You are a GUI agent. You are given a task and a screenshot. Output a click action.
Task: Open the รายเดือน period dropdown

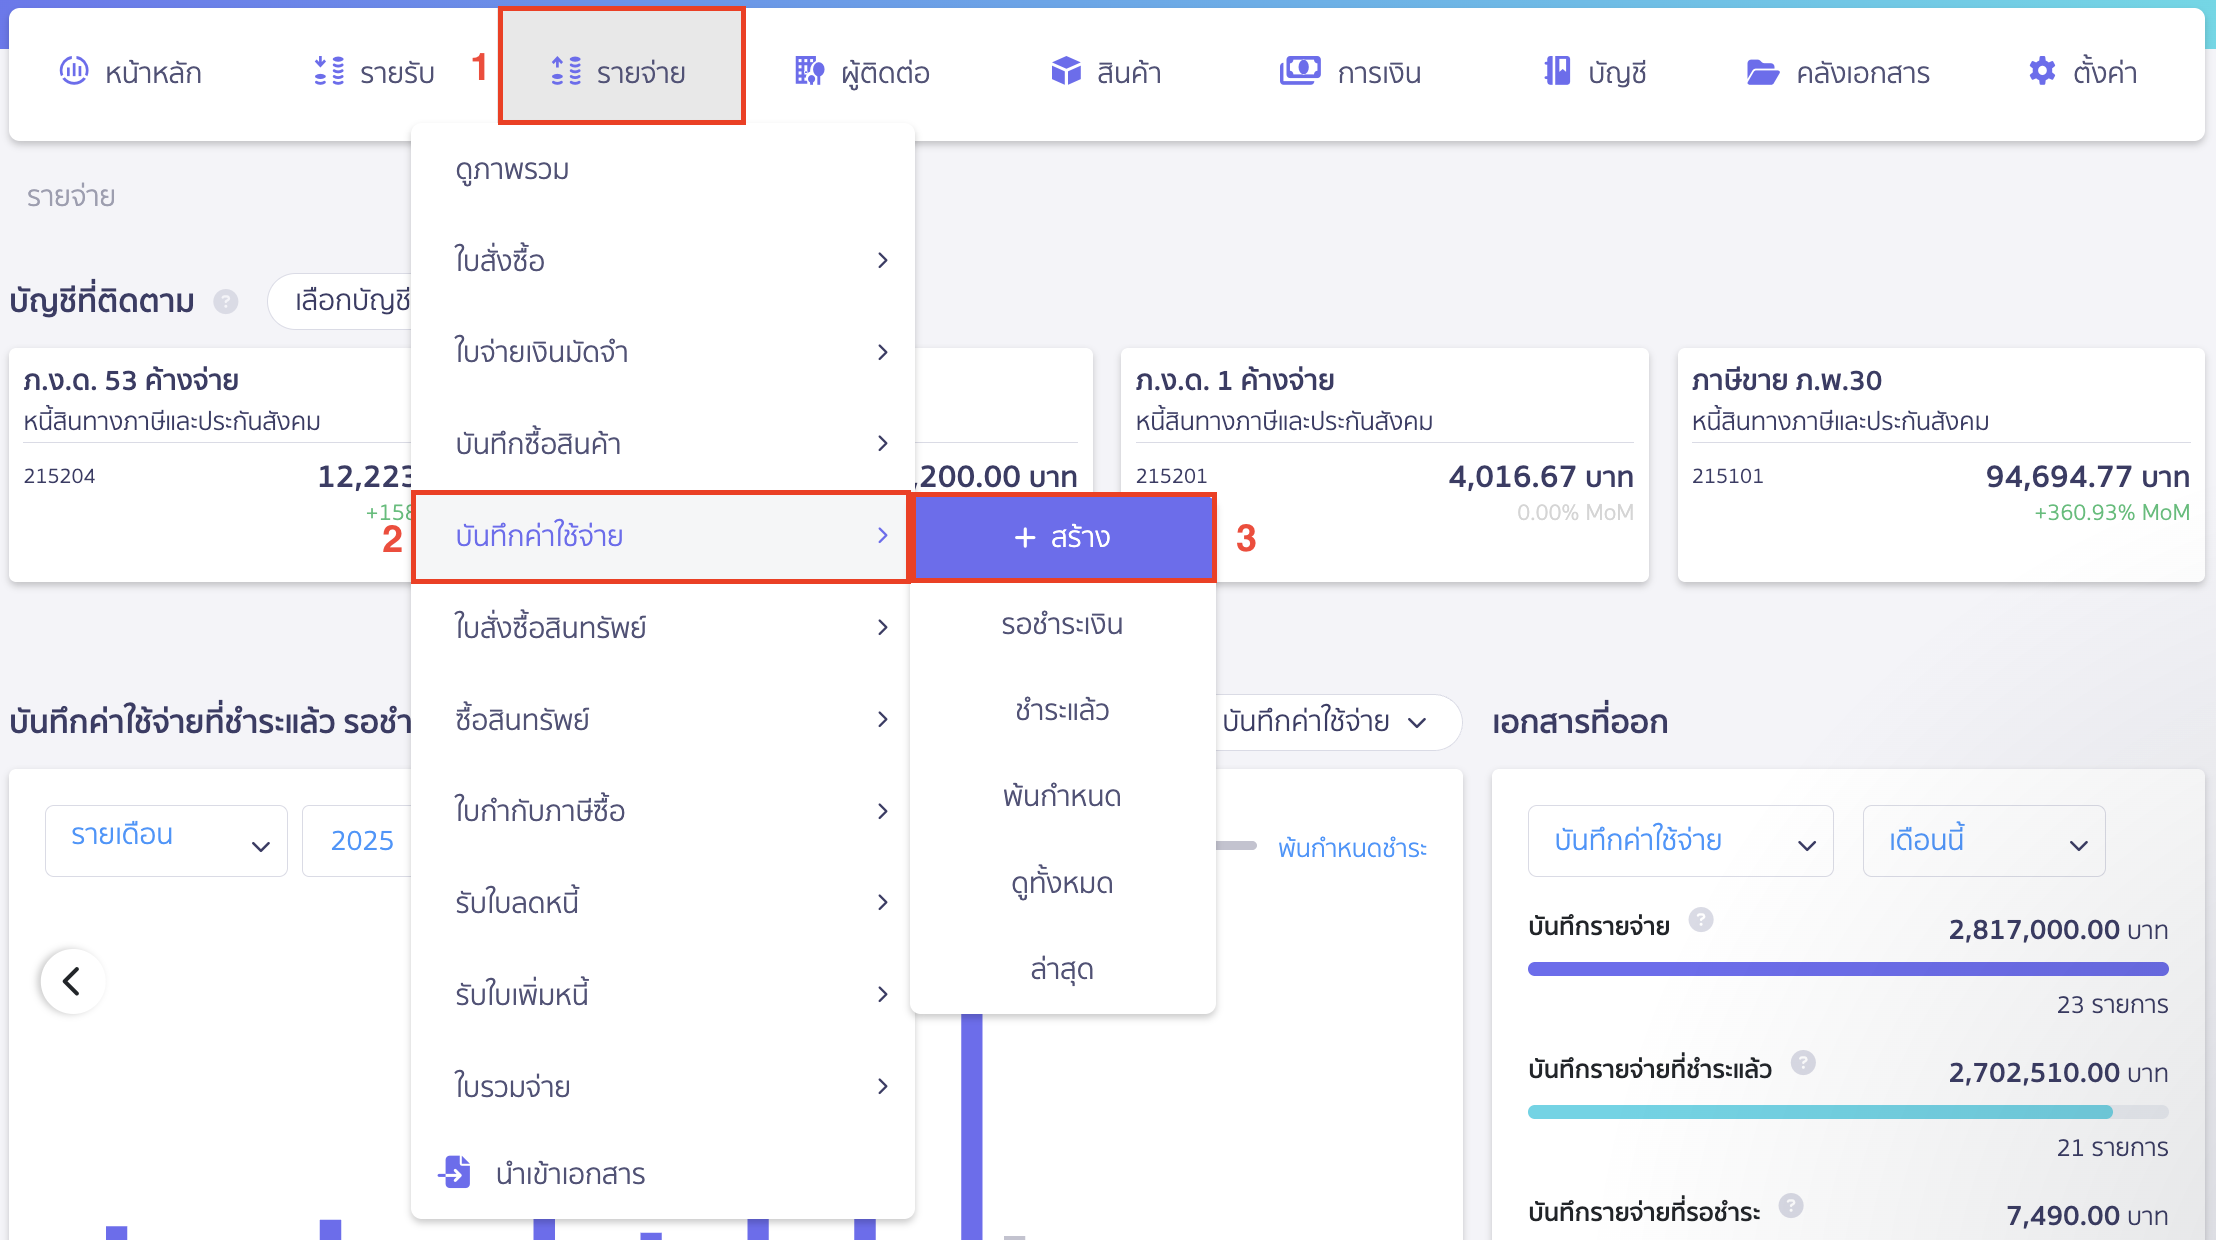tap(166, 840)
